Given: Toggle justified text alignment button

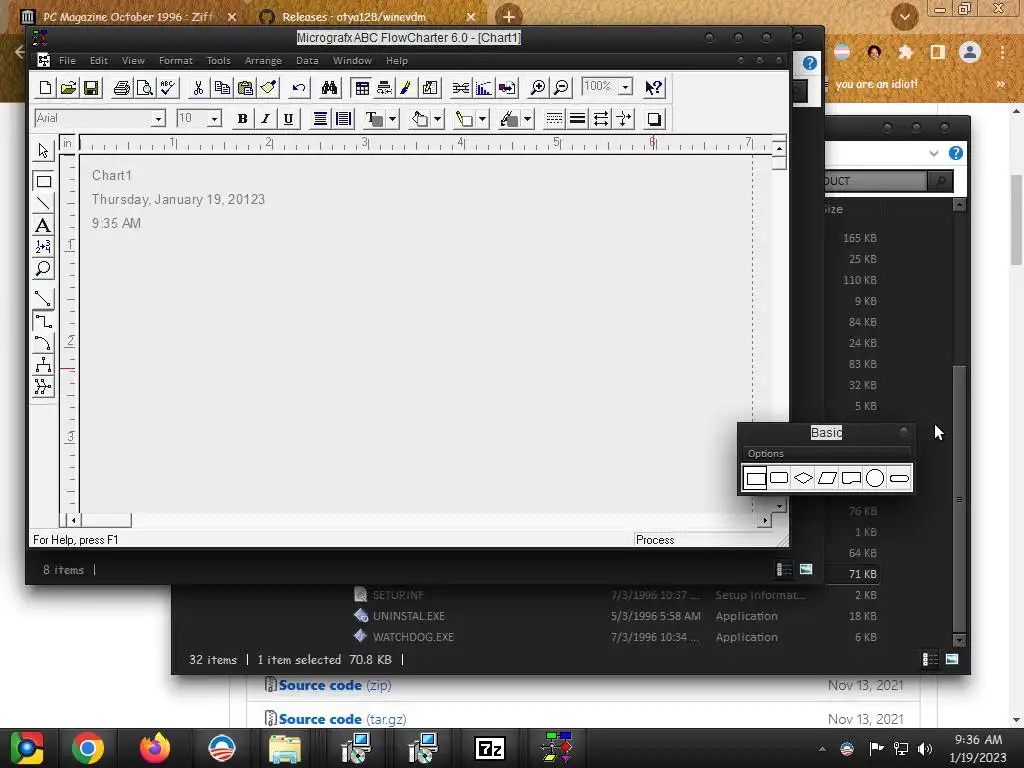Looking at the screenshot, I should 344,119.
